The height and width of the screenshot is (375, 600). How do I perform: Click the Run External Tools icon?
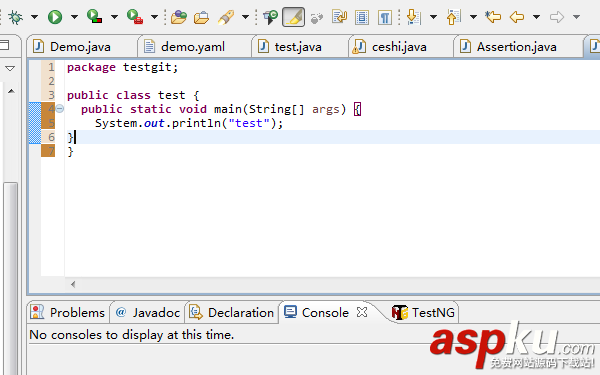click(135, 16)
